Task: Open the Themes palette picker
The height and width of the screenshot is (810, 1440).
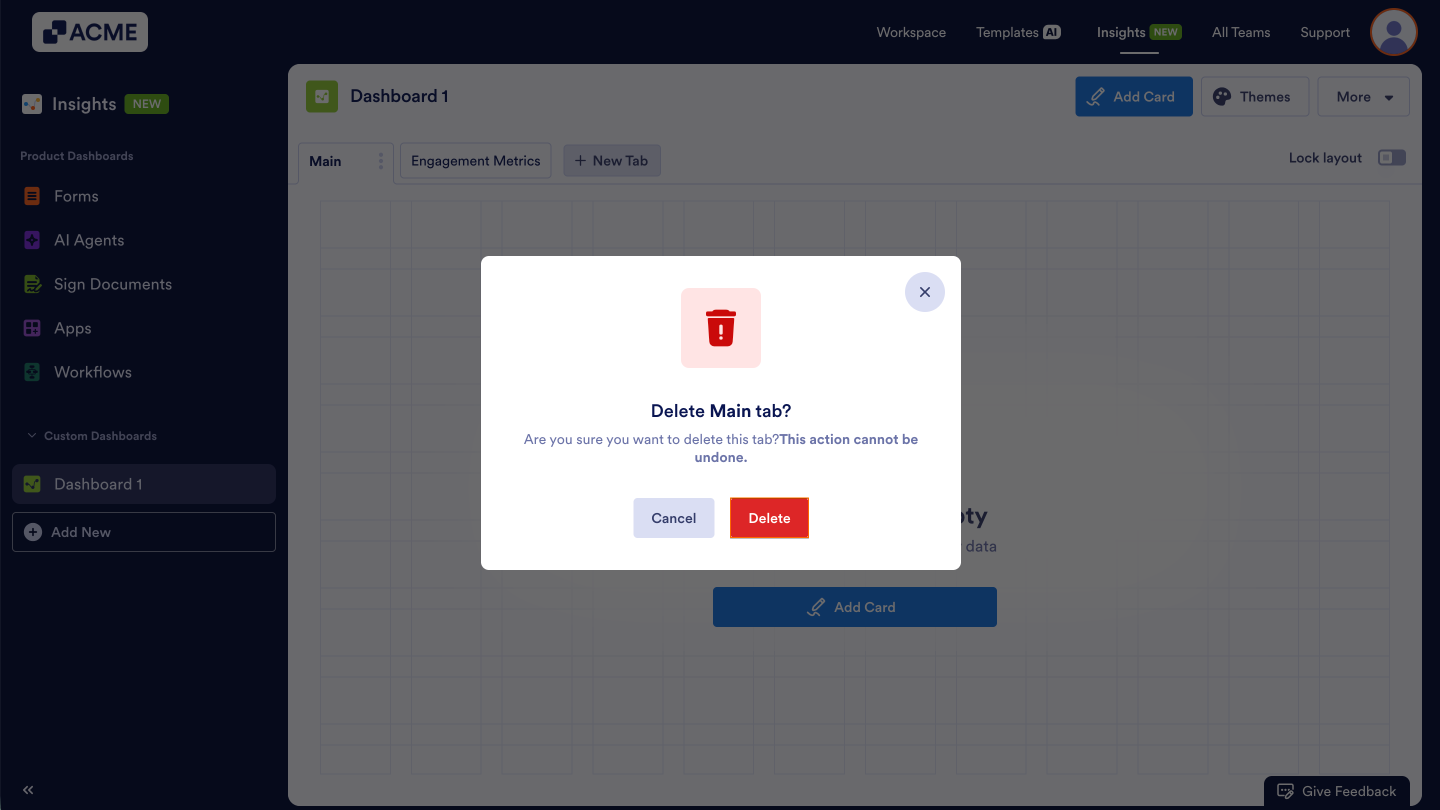Action: [1255, 96]
